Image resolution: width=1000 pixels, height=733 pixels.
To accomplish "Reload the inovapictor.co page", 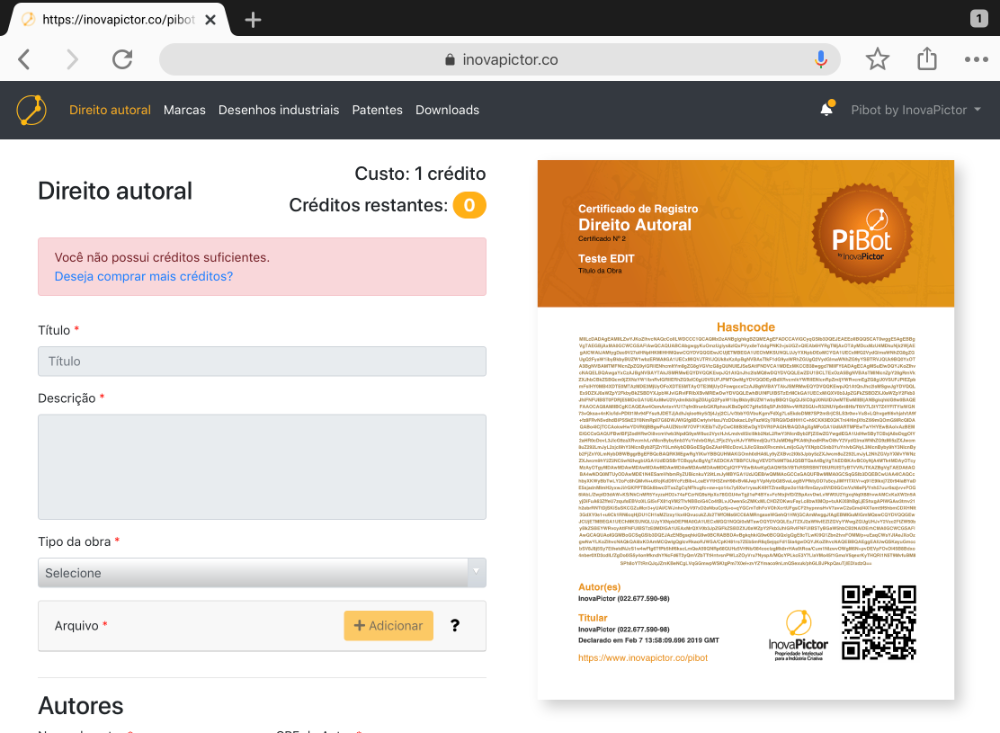I will click(x=122, y=59).
